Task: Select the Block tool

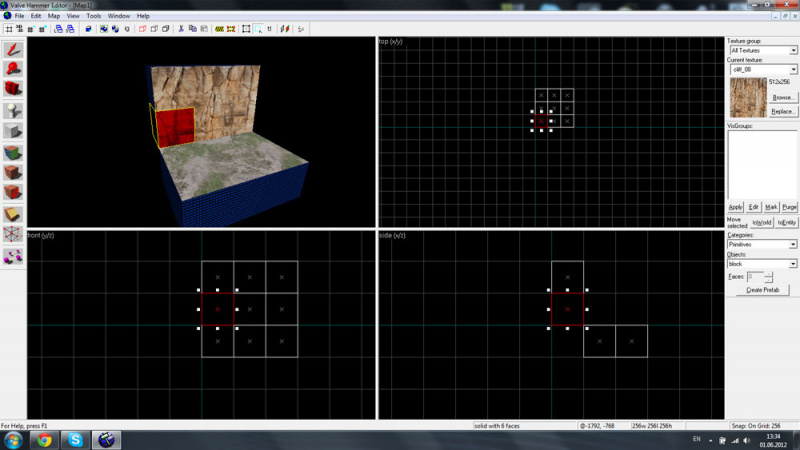Action: pyautogui.click(x=13, y=131)
